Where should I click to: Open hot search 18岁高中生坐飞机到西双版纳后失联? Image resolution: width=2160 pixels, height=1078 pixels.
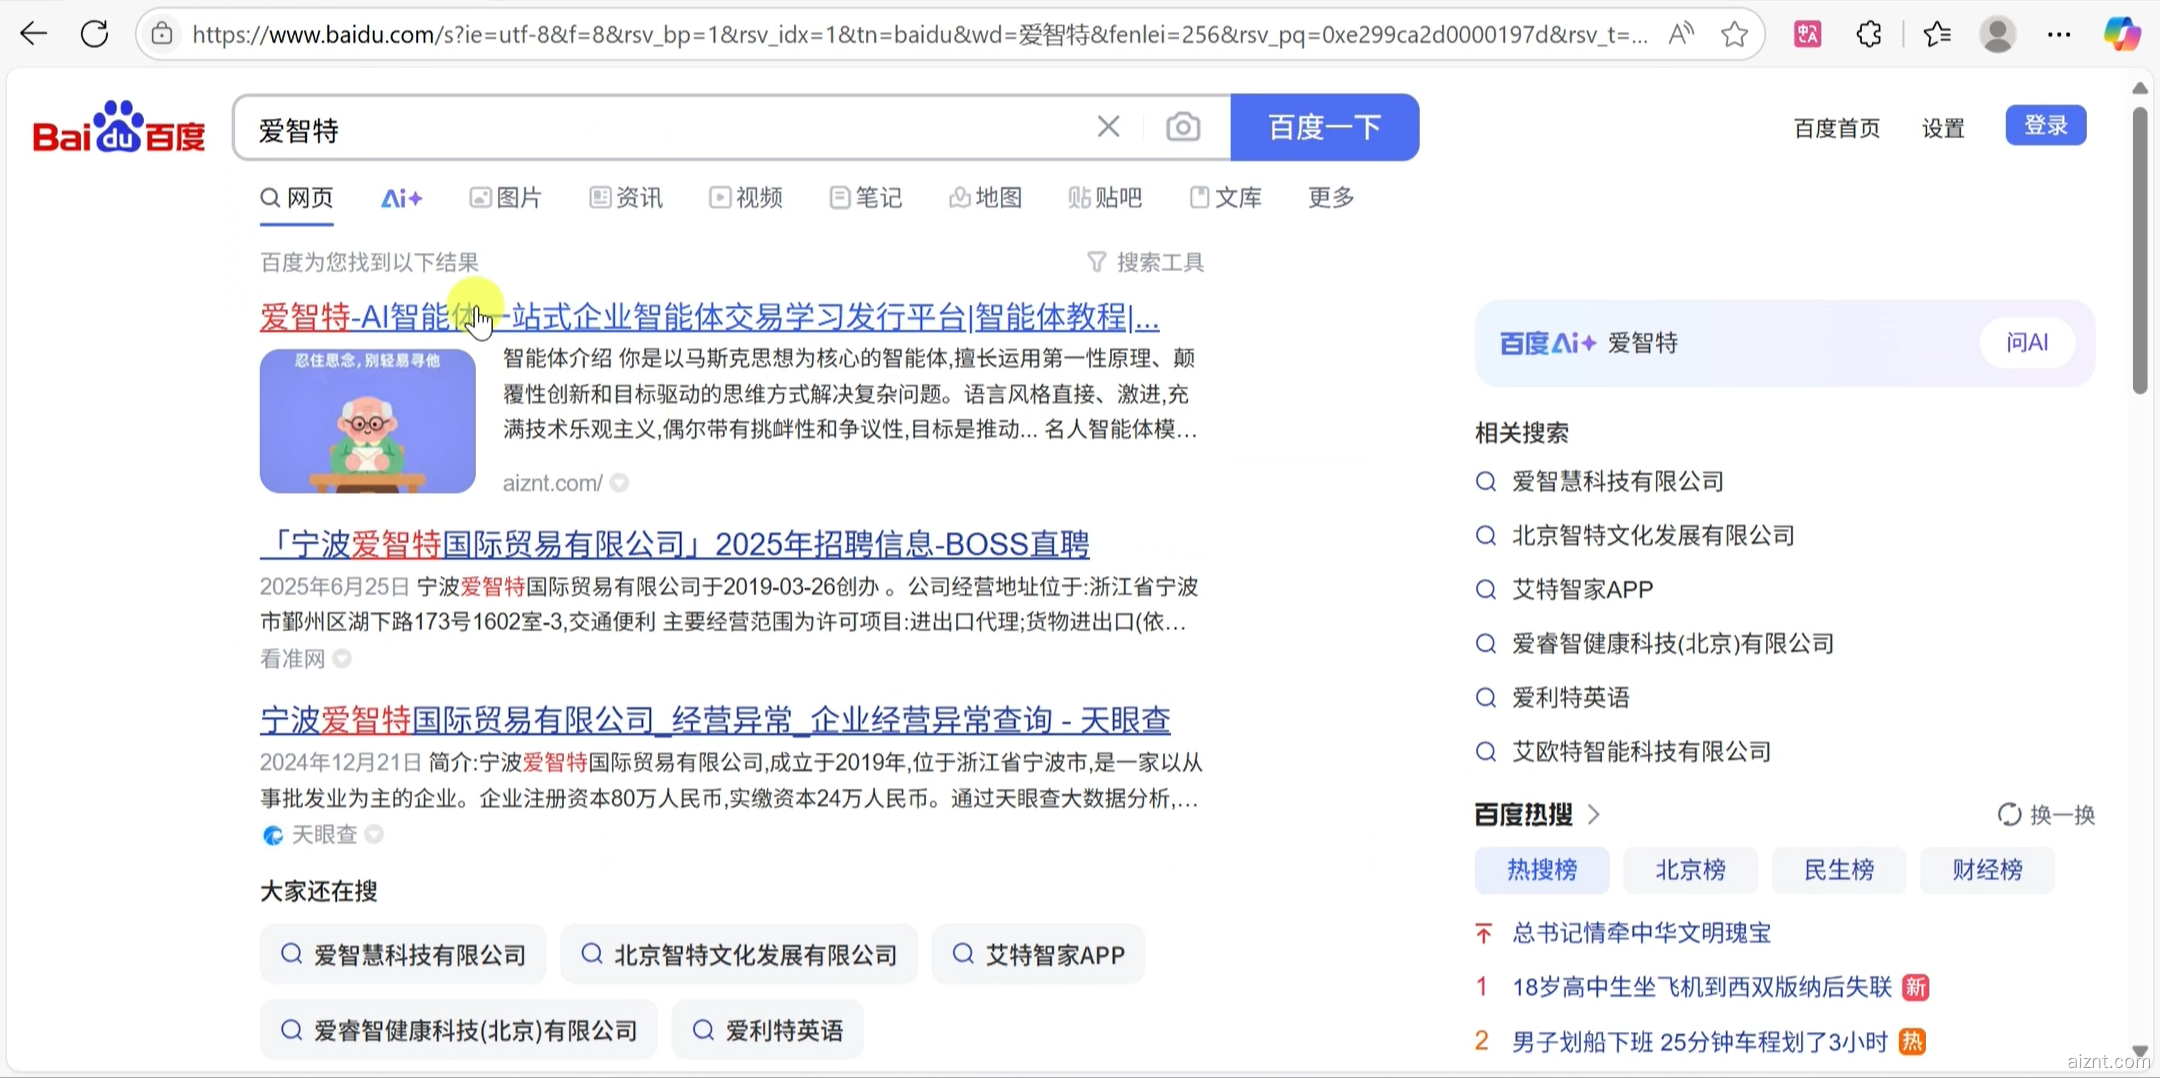click(1702, 988)
